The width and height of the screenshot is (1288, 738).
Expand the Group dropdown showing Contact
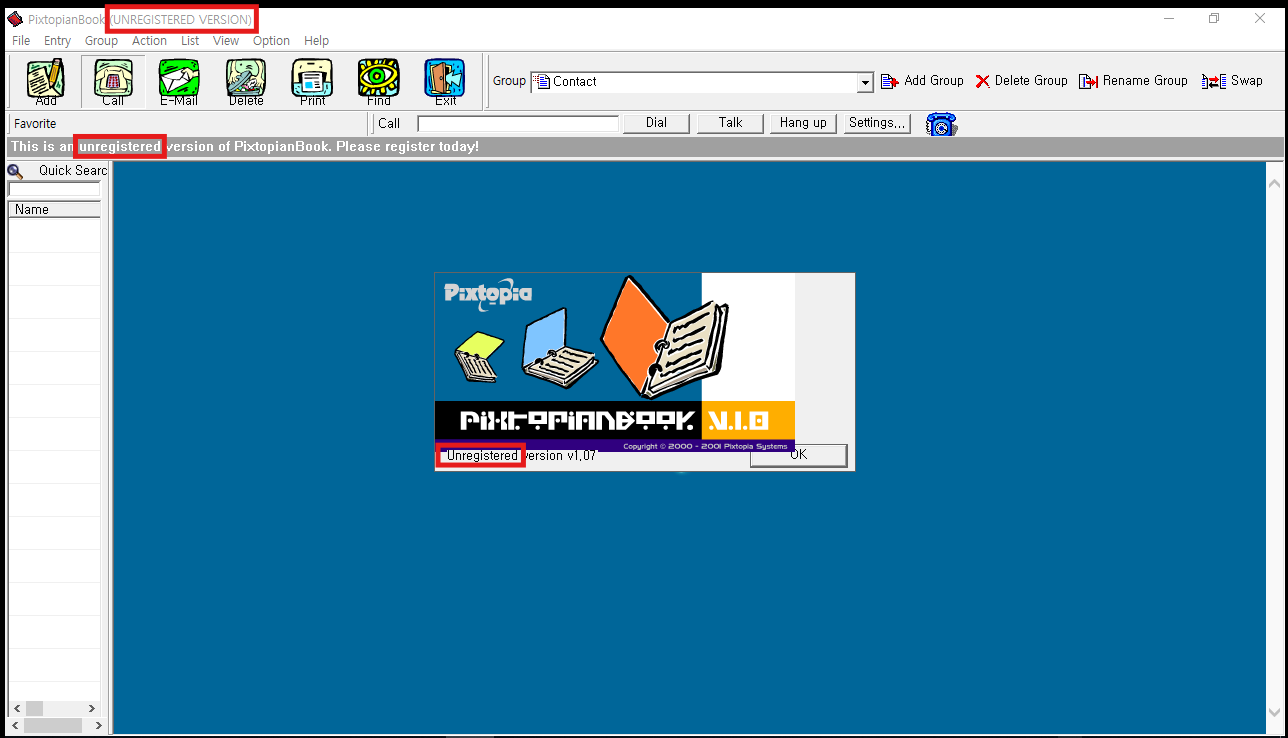(x=866, y=83)
